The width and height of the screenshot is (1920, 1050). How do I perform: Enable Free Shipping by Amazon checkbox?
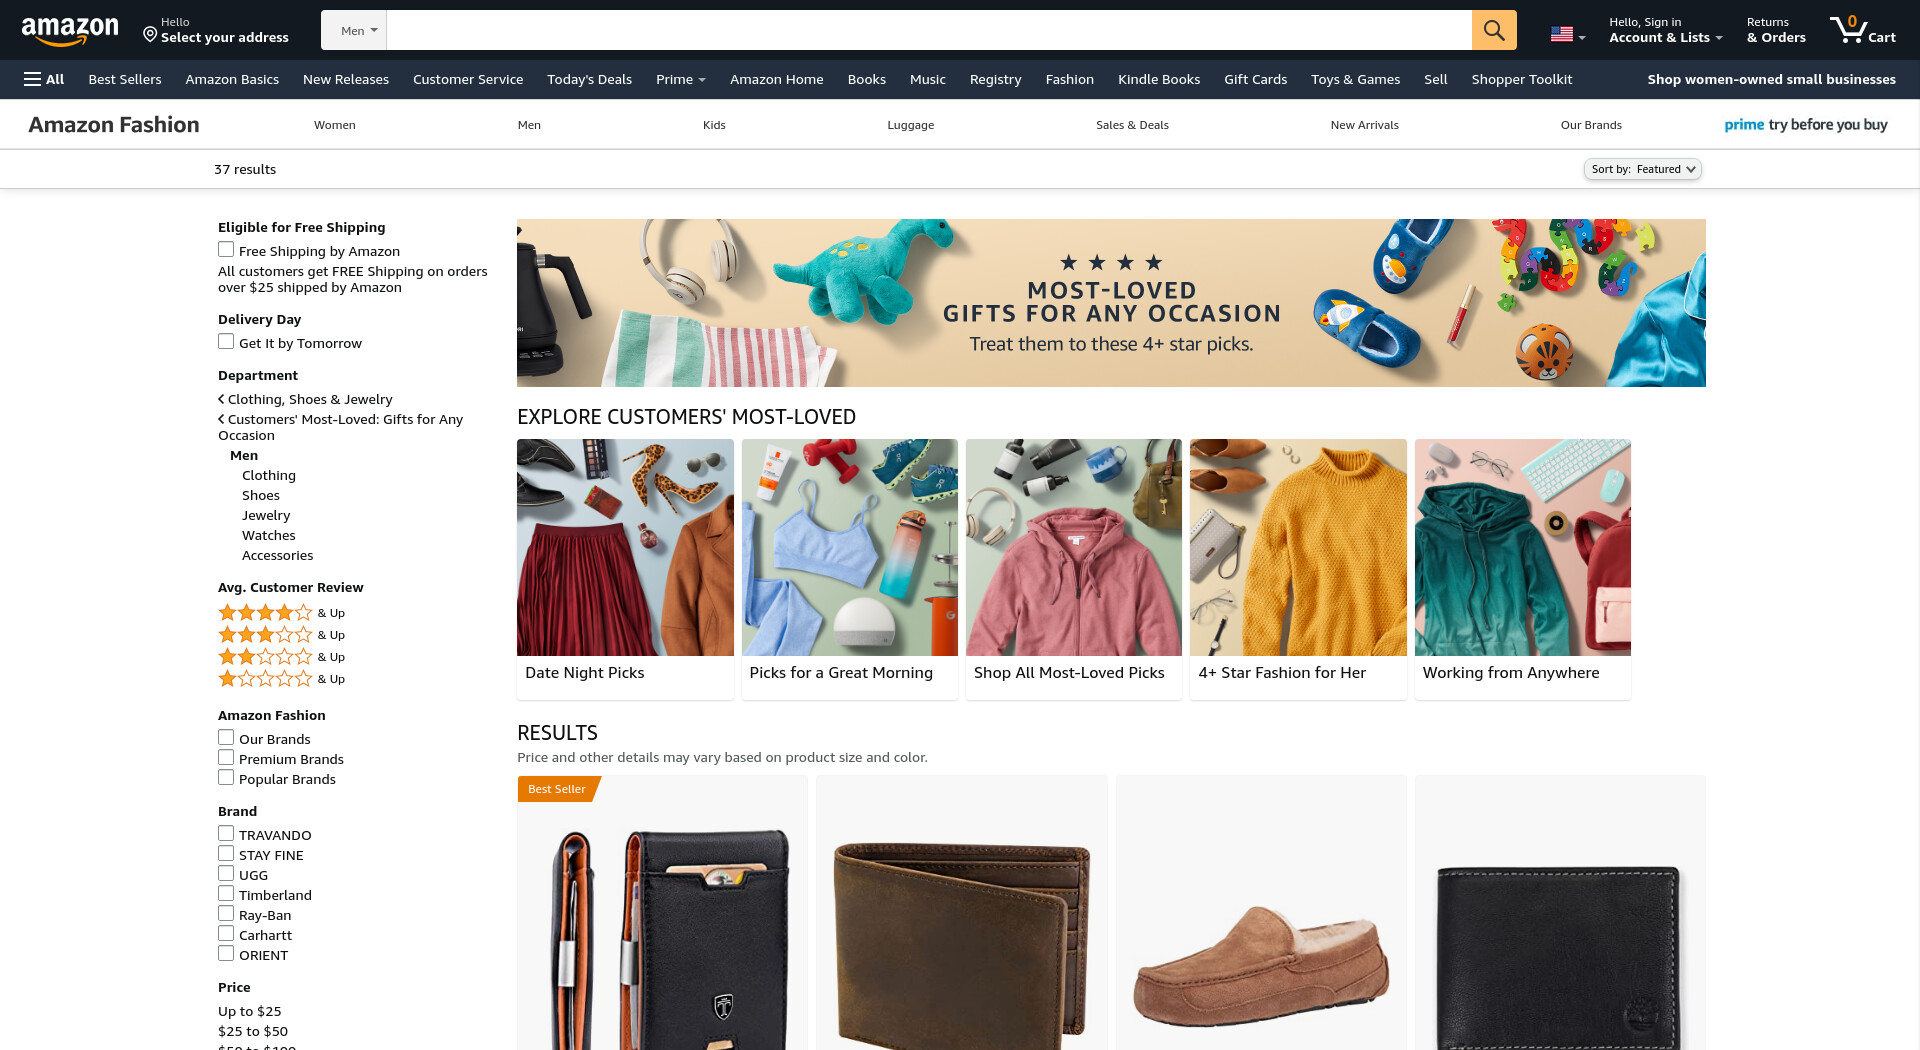coord(226,250)
